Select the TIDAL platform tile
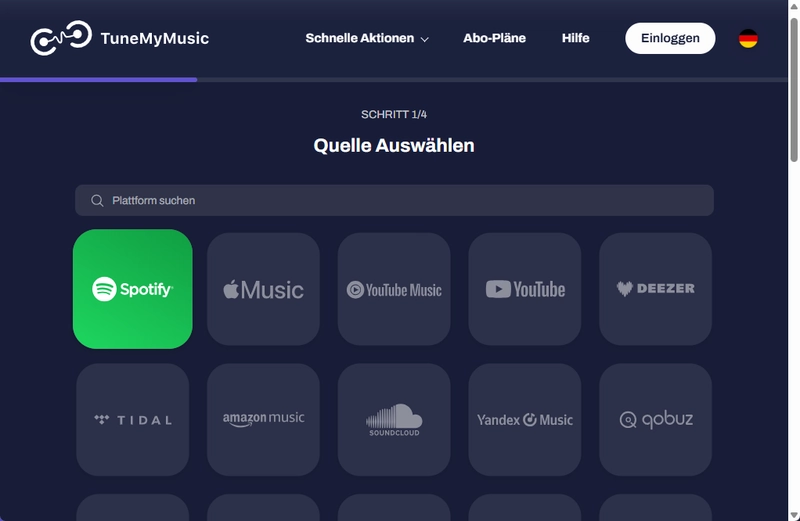The height and width of the screenshot is (521, 800). (x=133, y=419)
